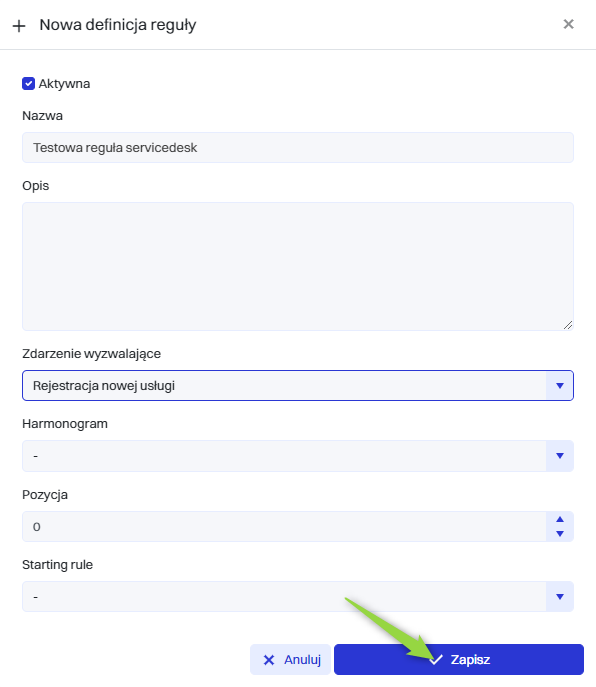Increase Pozycja value with up arrow
The height and width of the screenshot is (687, 596).
(x=560, y=519)
